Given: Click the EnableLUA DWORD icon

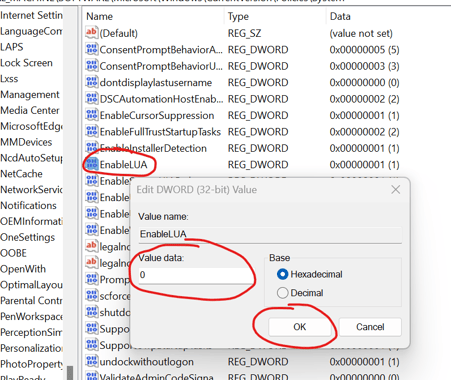Looking at the screenshot, I should click(x=91, y=164).
